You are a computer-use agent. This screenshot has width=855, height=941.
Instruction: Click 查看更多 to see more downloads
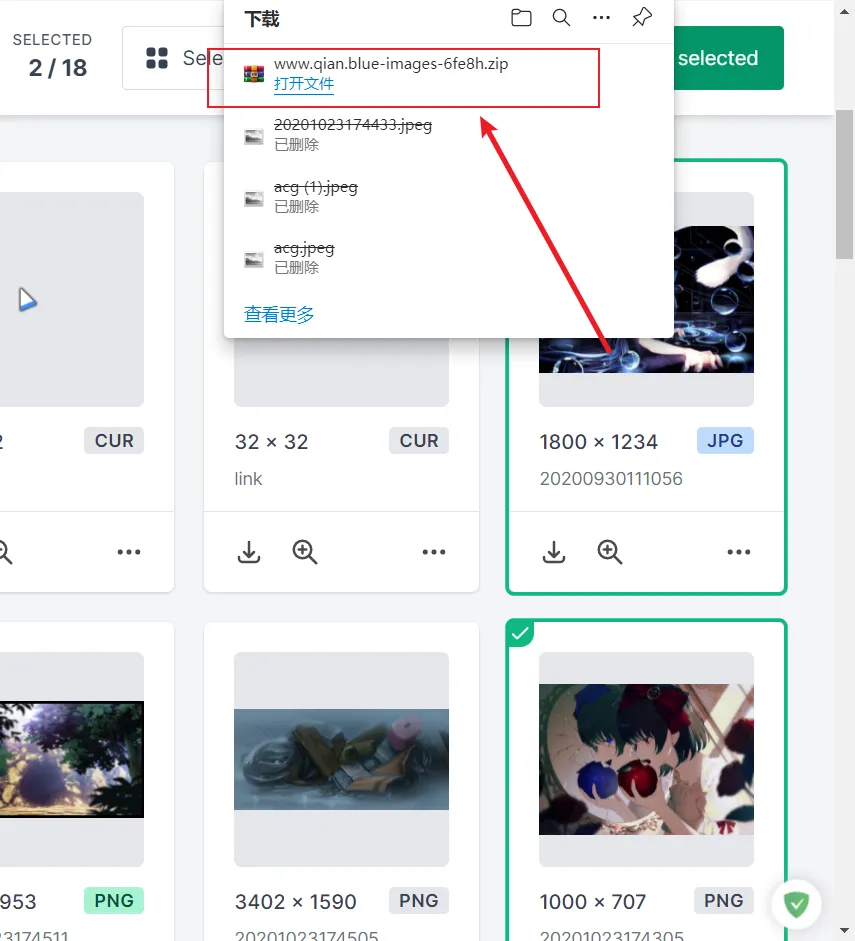pyautogui.click(x=279, y=314)
